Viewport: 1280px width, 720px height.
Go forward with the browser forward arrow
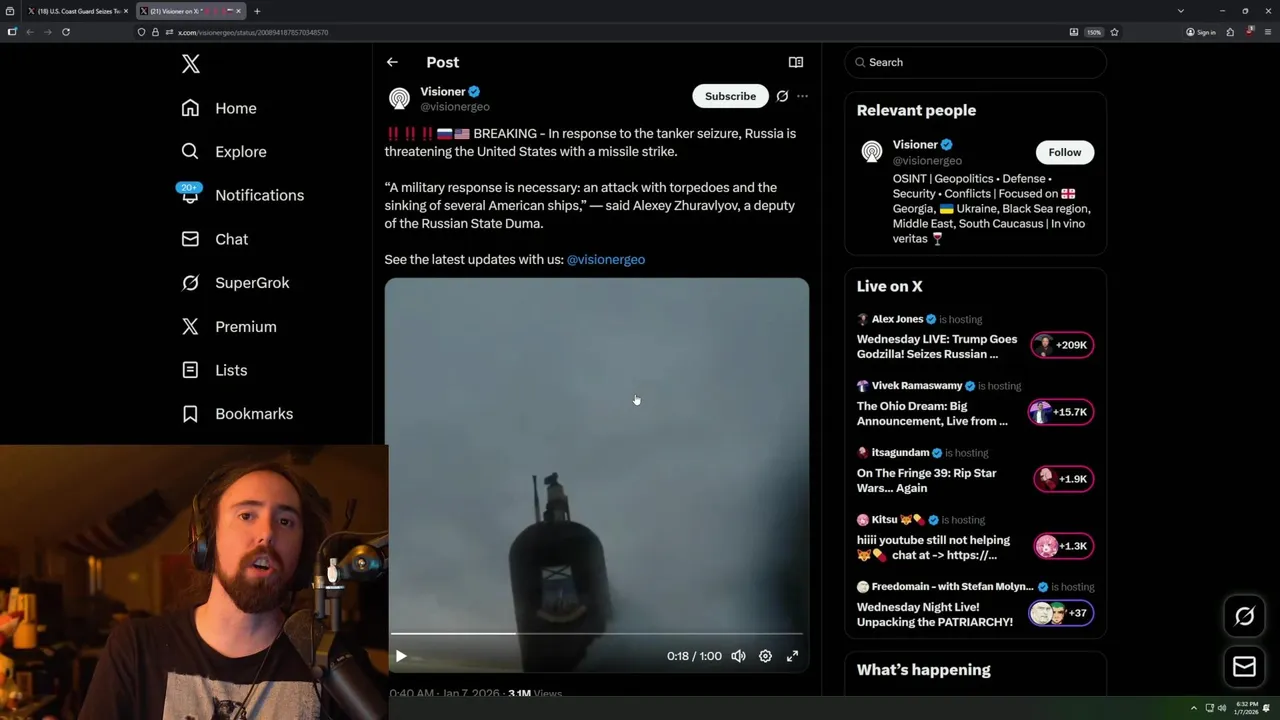[47, 32]
